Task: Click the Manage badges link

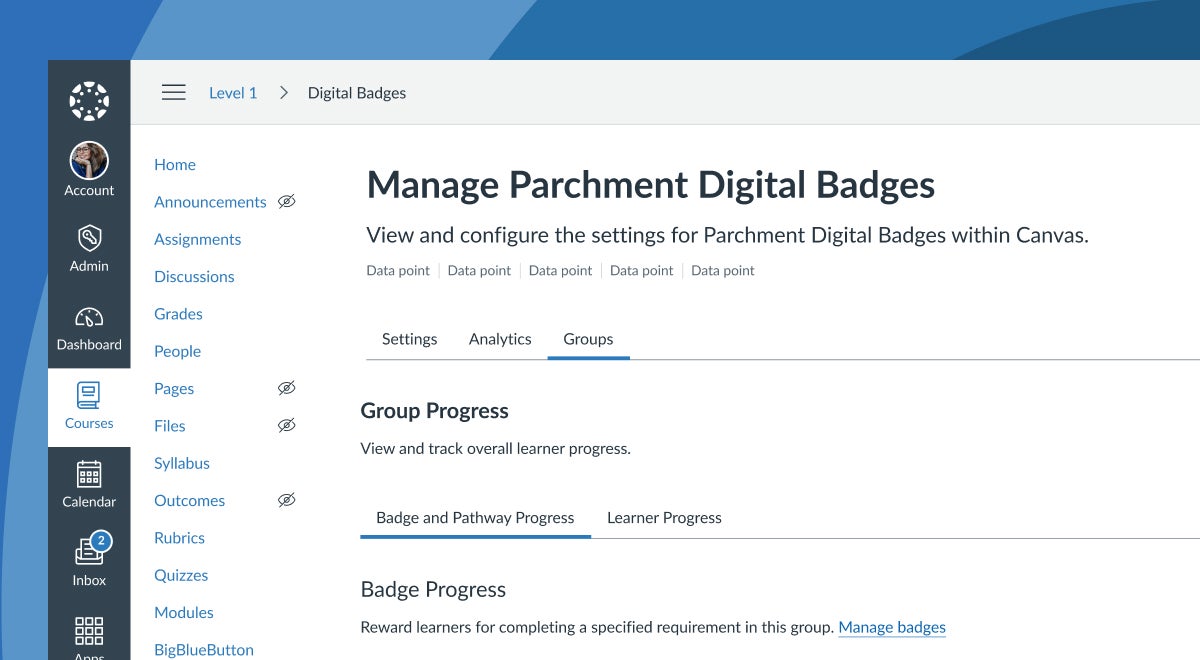Action: coord(892,627)
